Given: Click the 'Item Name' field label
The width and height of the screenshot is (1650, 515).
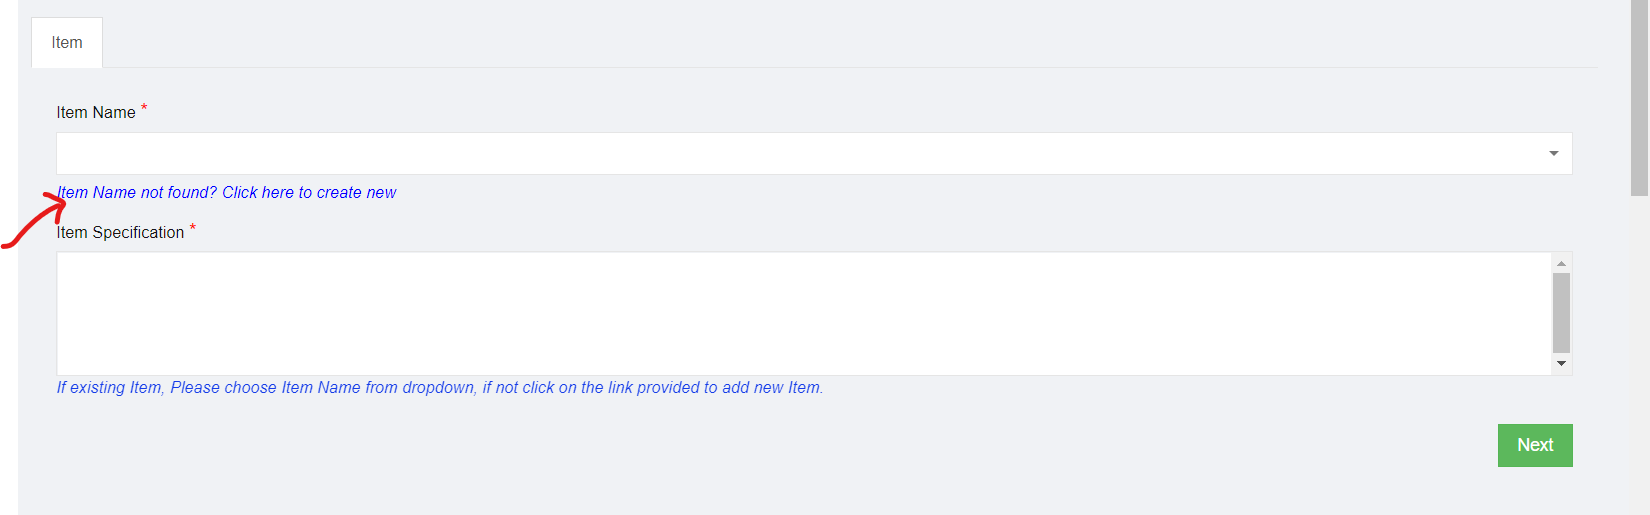Looking at the screenshot, I should [96, 113].
